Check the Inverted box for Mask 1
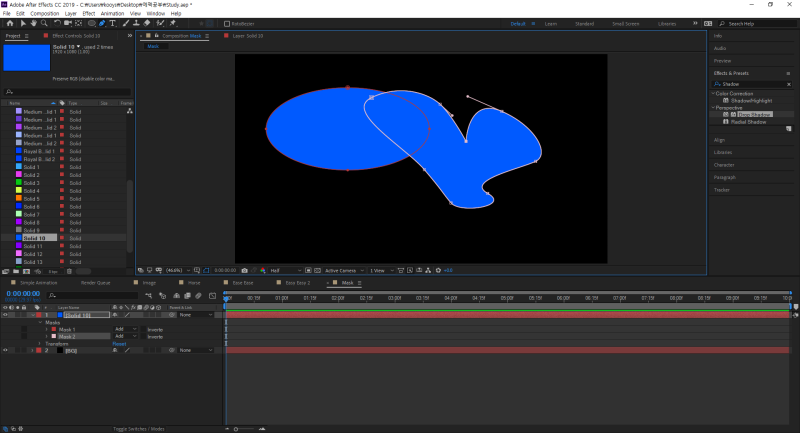The height and width of the screenshot is (433, 800). click(x=144, y=329)
